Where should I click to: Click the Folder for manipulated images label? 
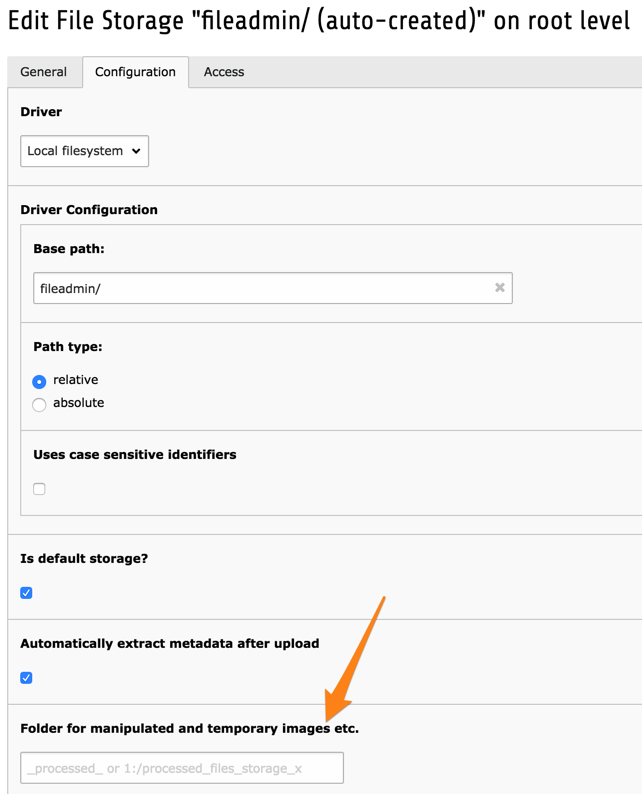[x=189, y=728]
